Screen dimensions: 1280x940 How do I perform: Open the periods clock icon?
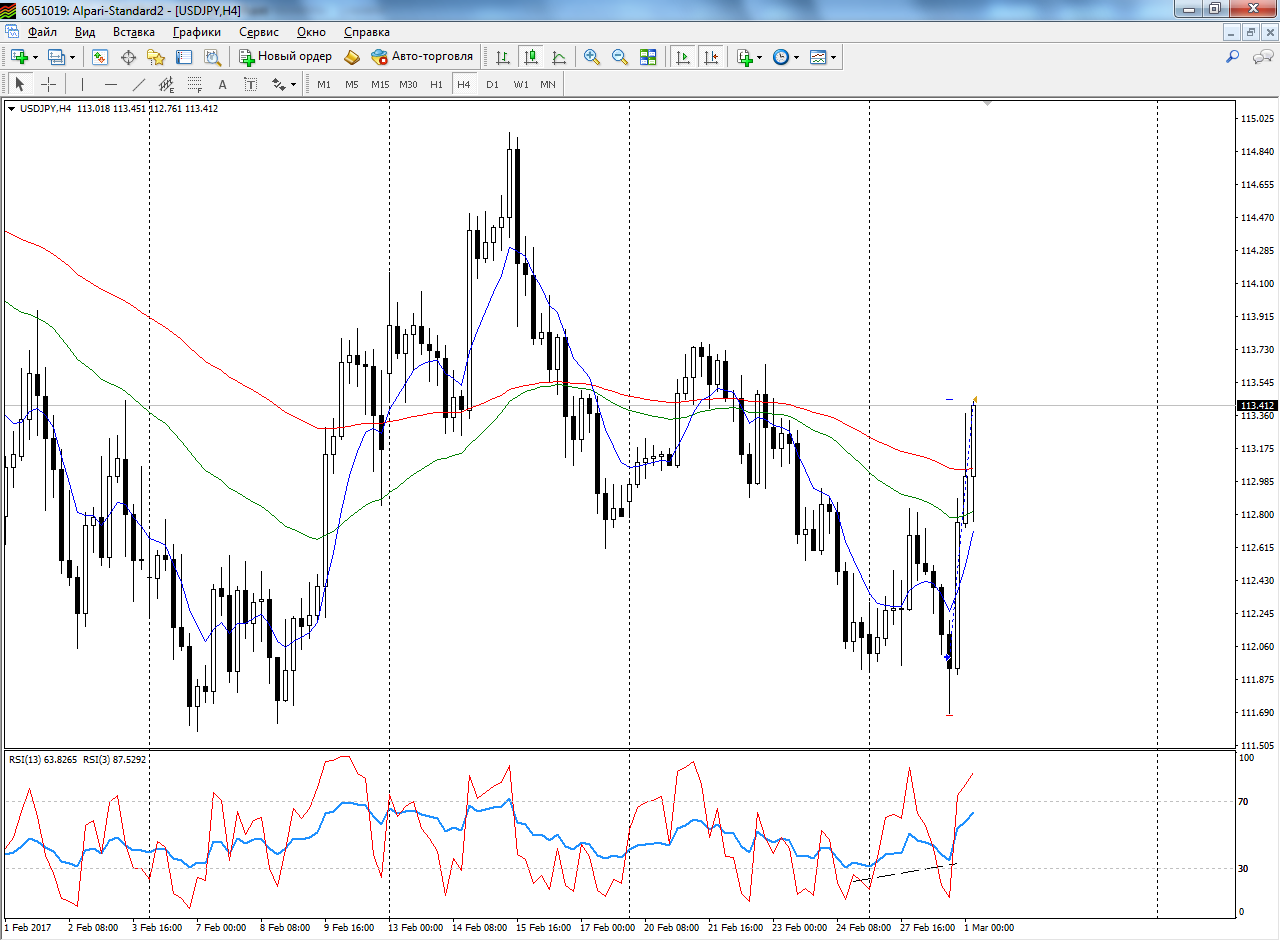pyautogui.click(x=781, y=57)
